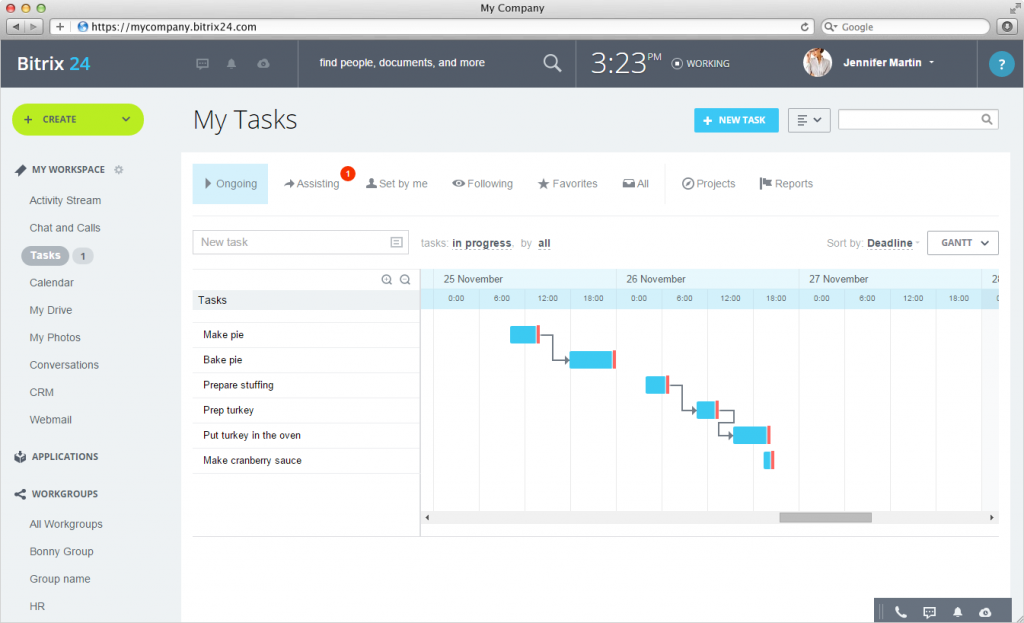Open the GANTT view dropdown
The height and width of the screenshot is (623, 1024).
coord(962,243)
